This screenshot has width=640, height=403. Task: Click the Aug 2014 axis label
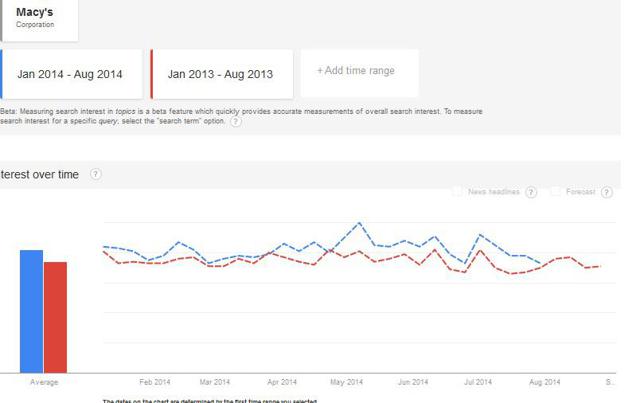coord(544,382)
